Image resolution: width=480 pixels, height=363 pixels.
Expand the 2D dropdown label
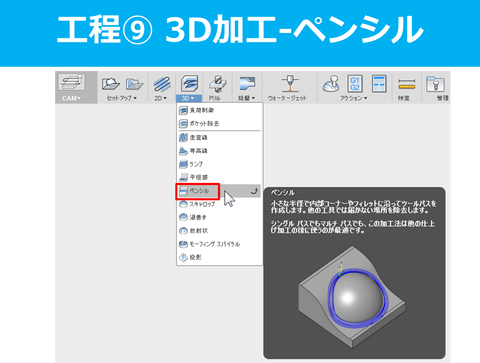pos(160,98)
